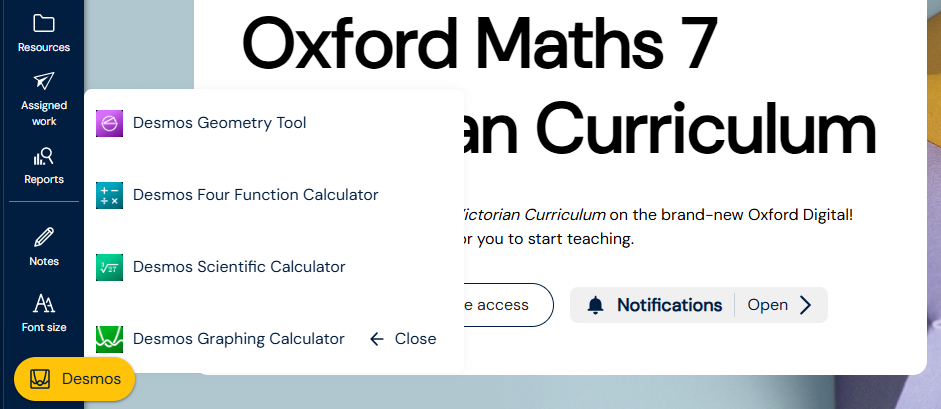
Task: Open the Reports chart icon
Action: coord(44,157)
